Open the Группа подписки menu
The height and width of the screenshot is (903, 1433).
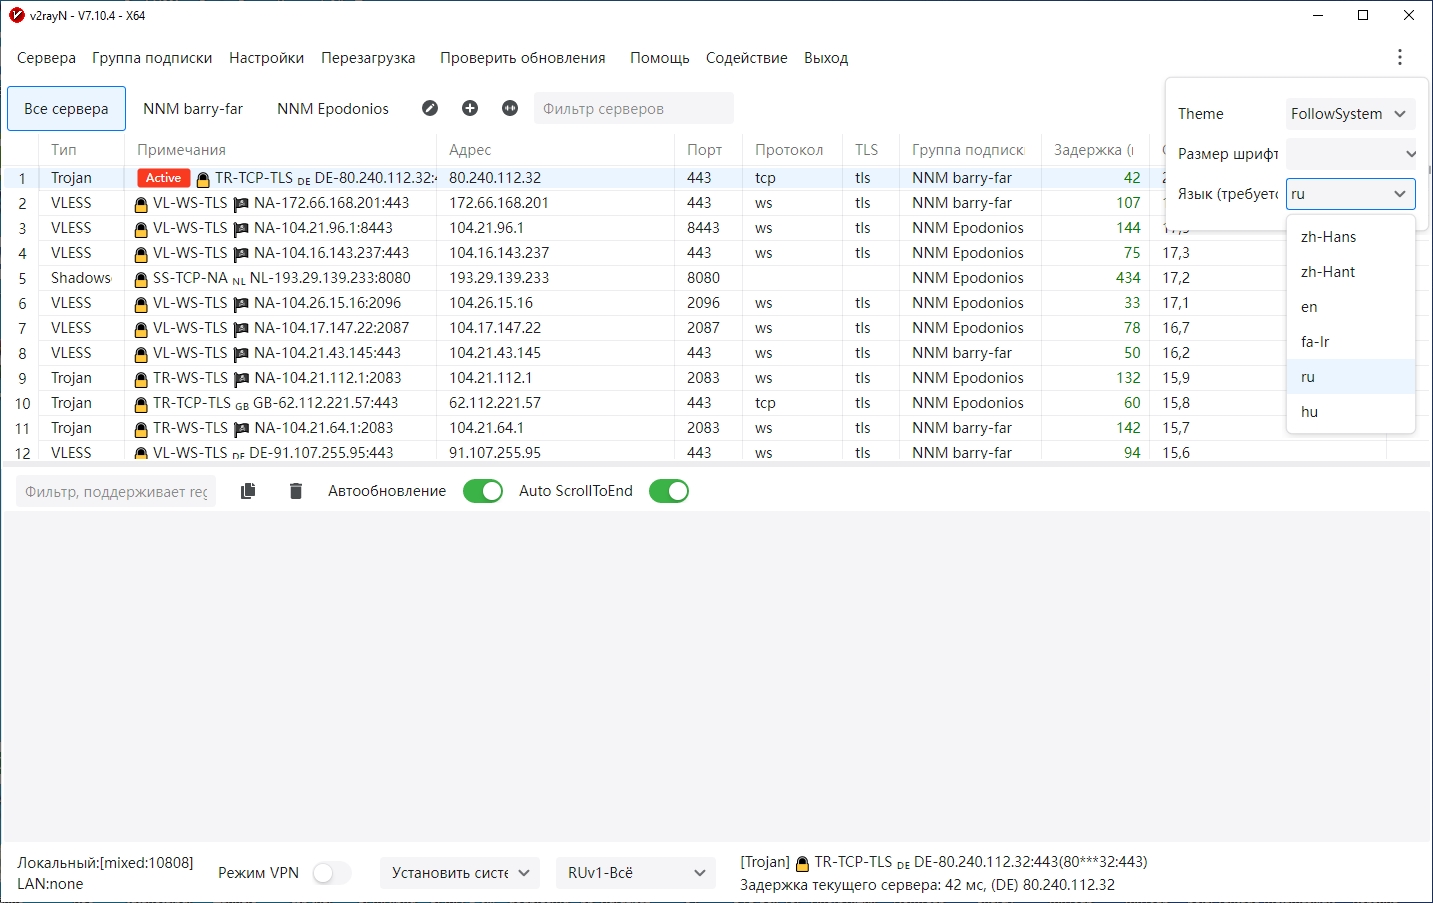152,58
